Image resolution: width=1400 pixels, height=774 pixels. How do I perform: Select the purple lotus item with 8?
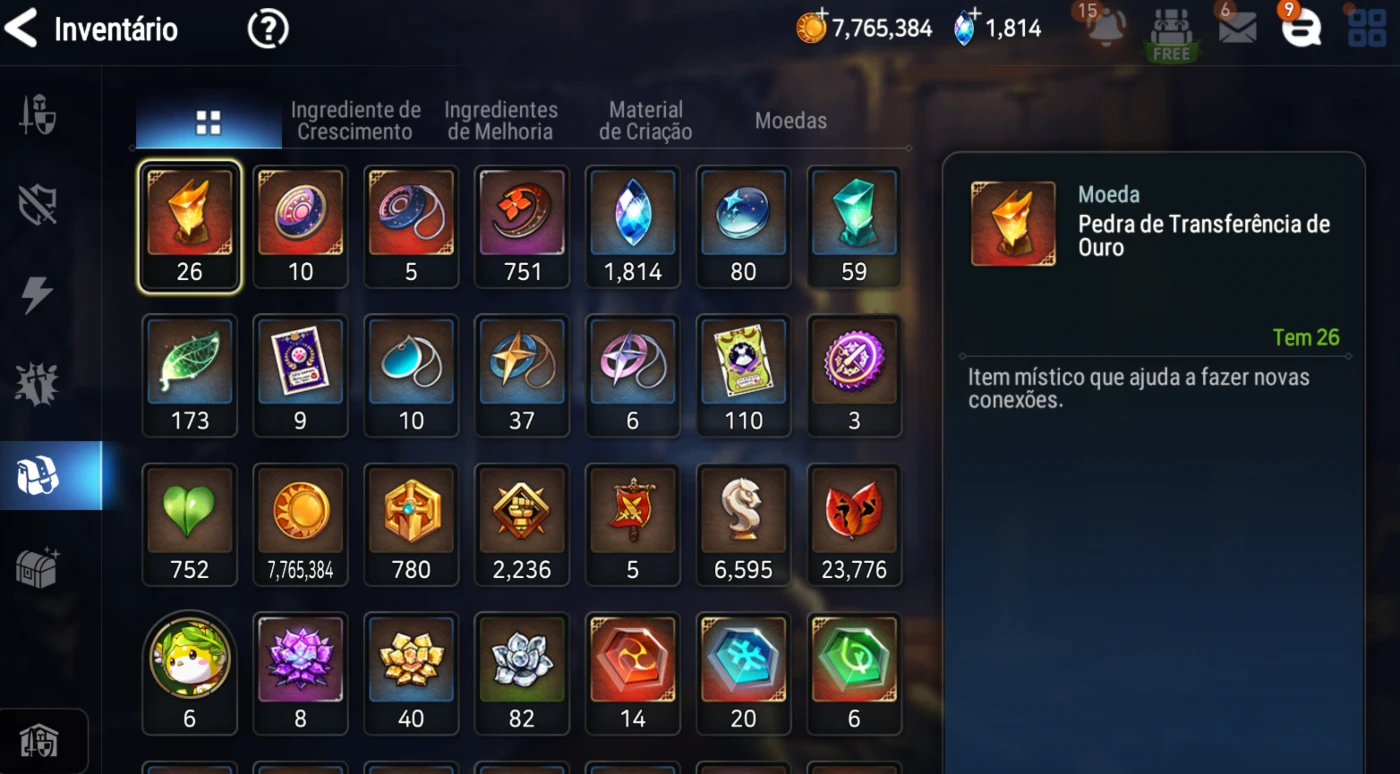click(300, 674)
